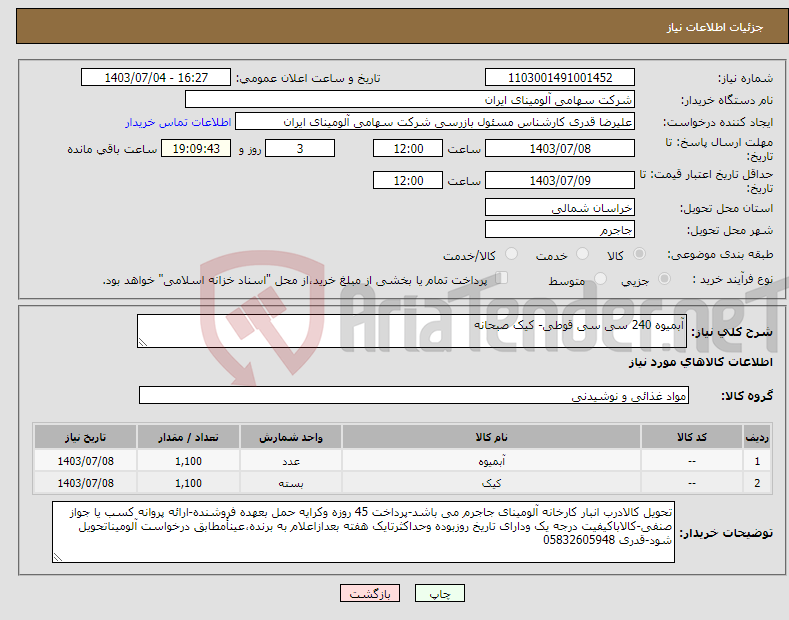Viewport: 789px width, 620px height.
Task: Click the resize handle of description text area
Action: coord(143,342)
